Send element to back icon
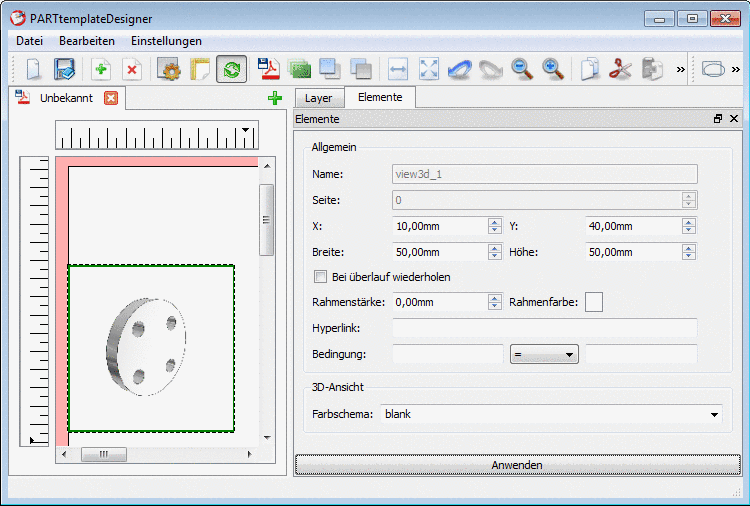This screenshot has height=506, width=750. [361, 69]
